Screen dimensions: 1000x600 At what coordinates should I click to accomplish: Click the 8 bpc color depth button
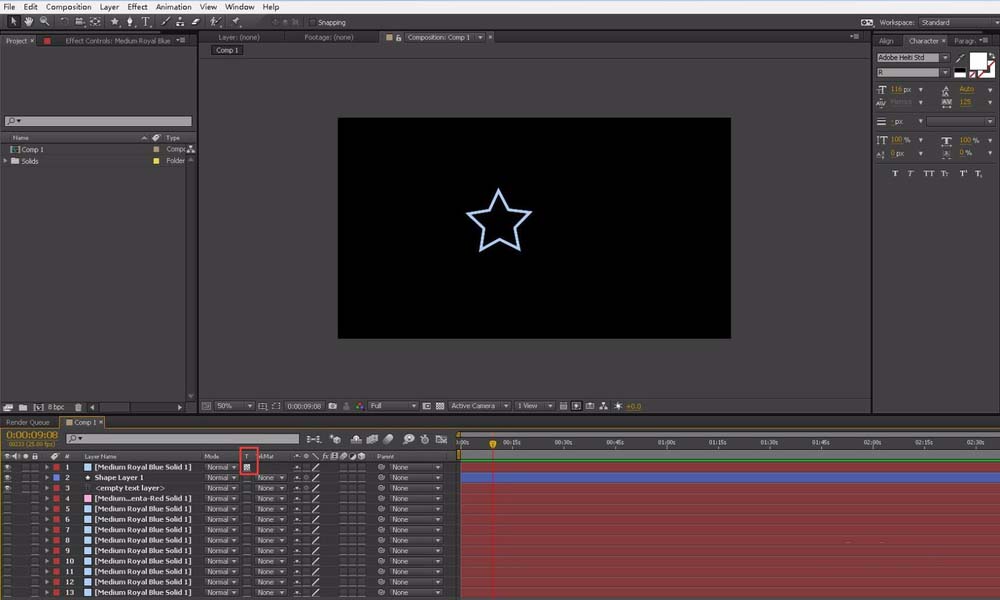point(56,407)
